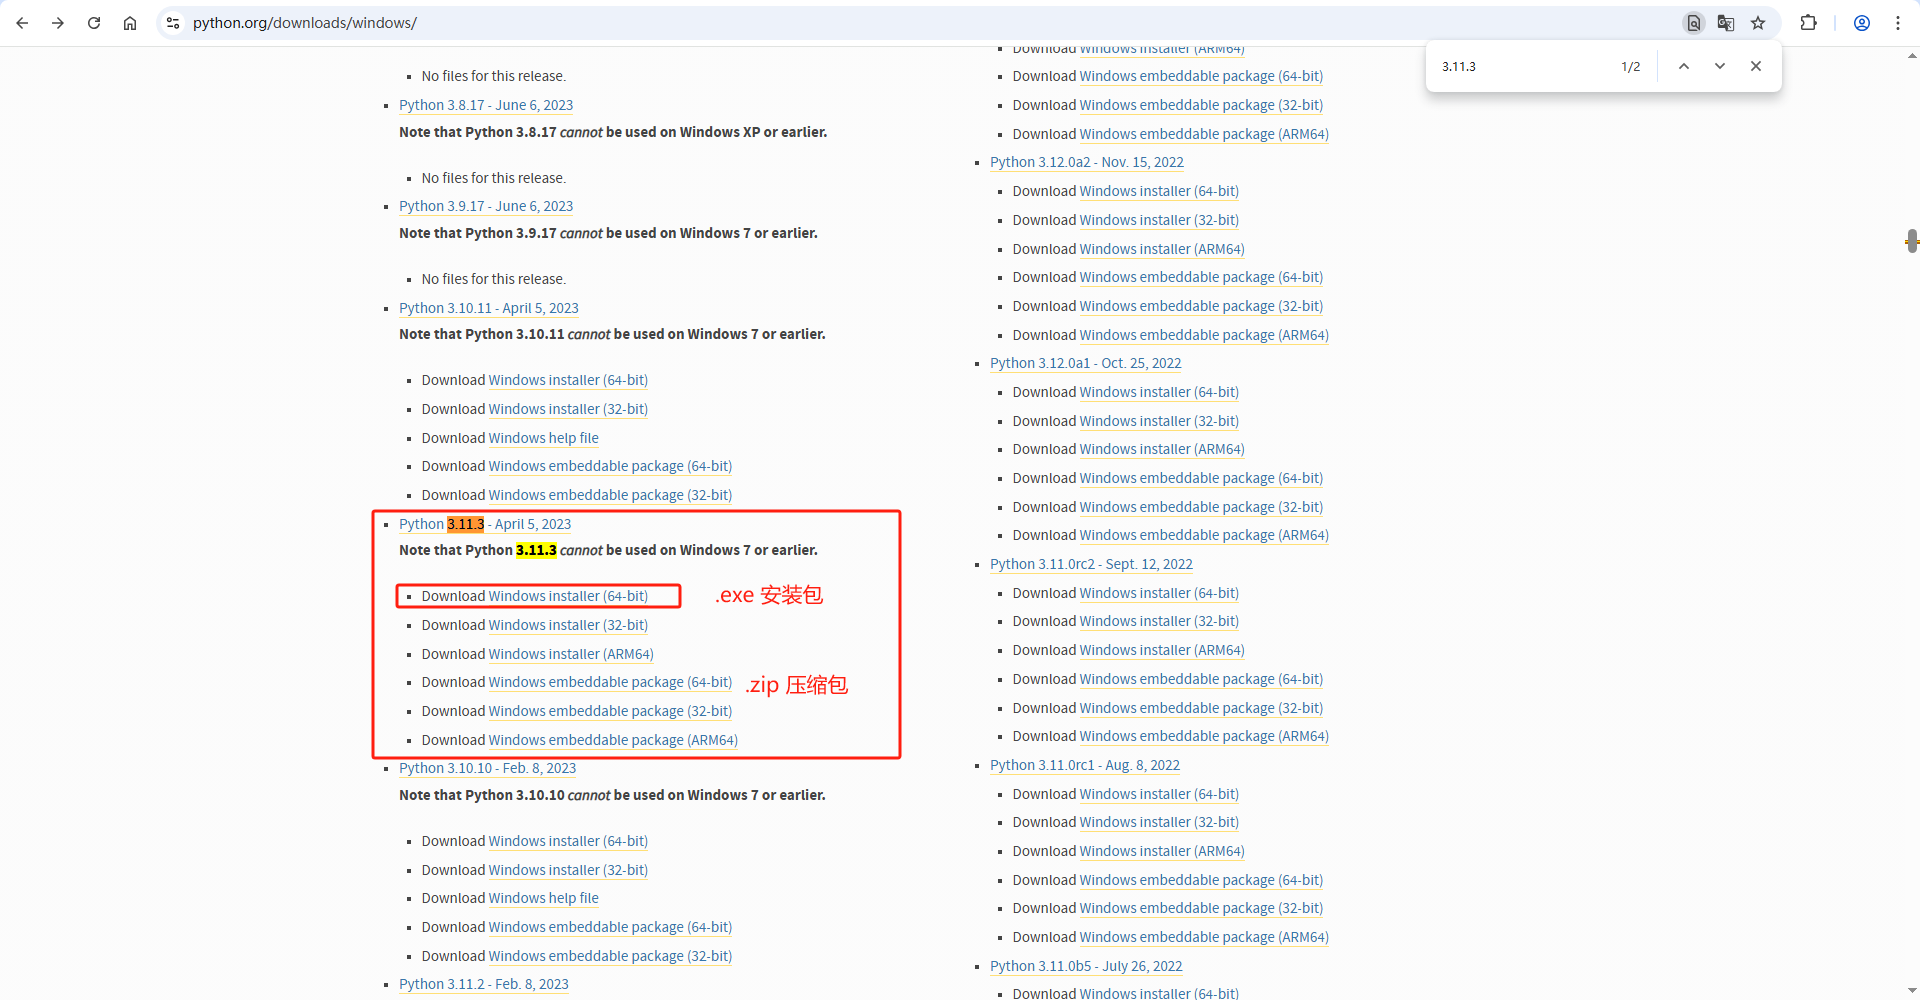Open Python 3.8.17 - June 6, 2023 release
Viewport: 1920px width, 1000px height.
(486, 105)
